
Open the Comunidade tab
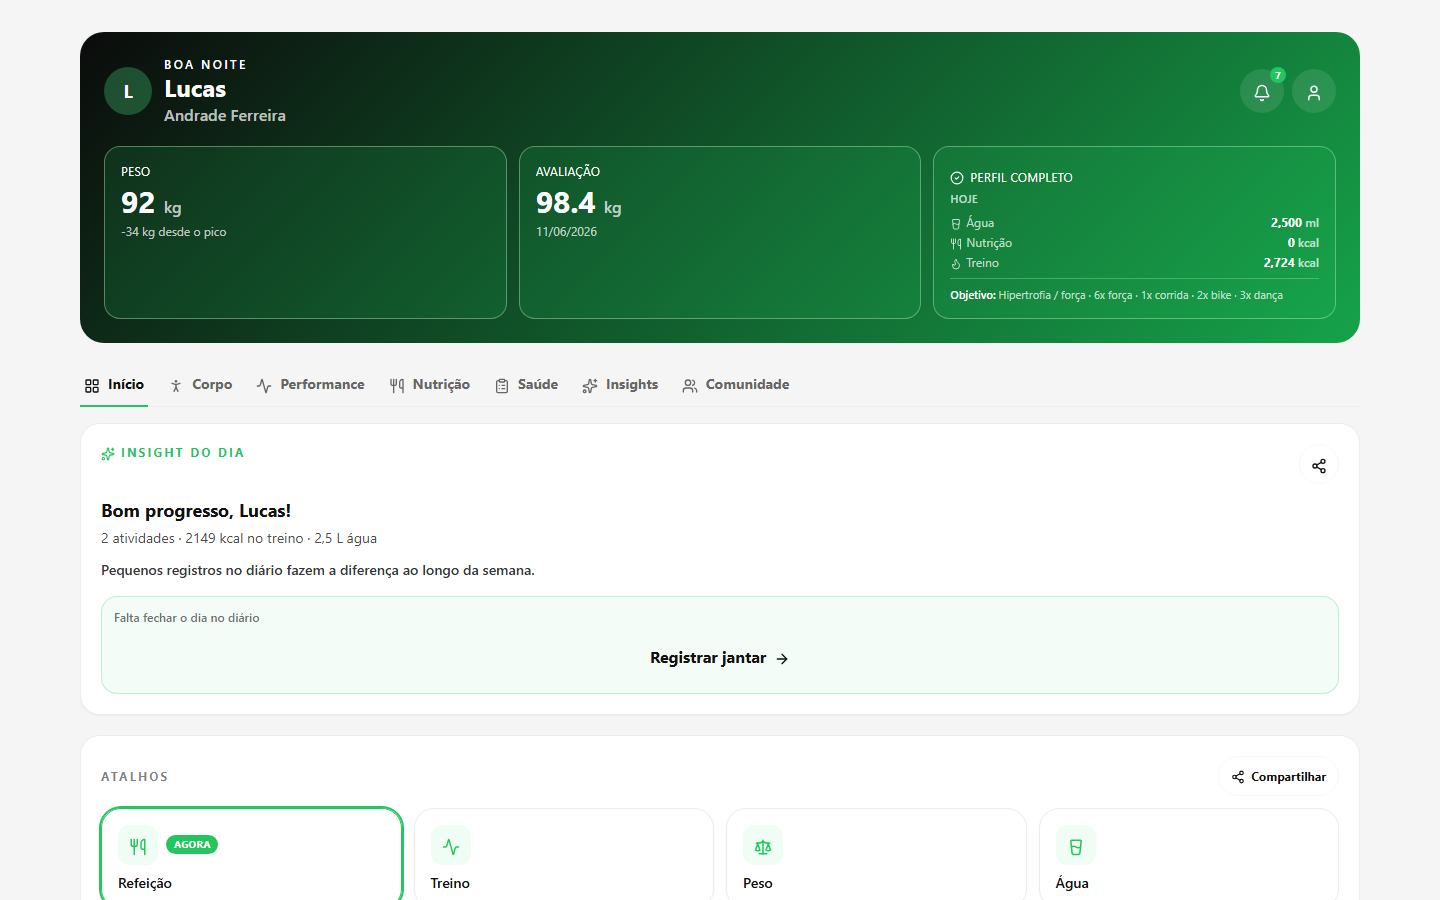736,385
